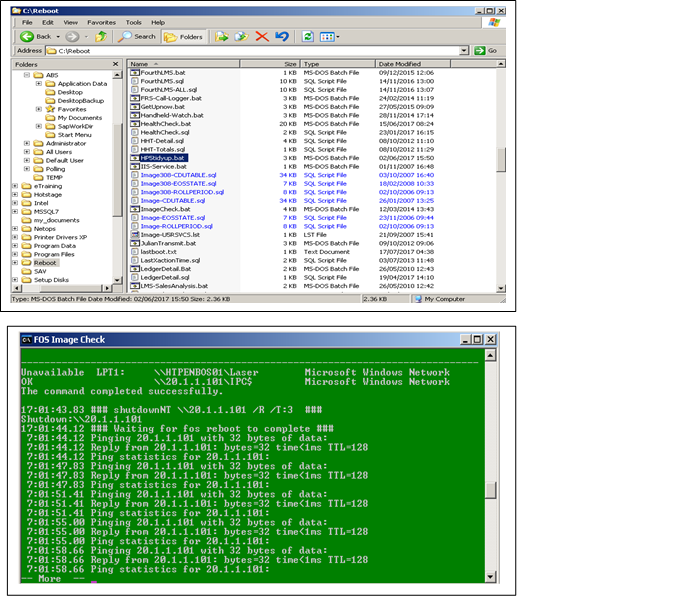Sort files by Date Modified column
The image size is (683, 599).
point(400,63)
